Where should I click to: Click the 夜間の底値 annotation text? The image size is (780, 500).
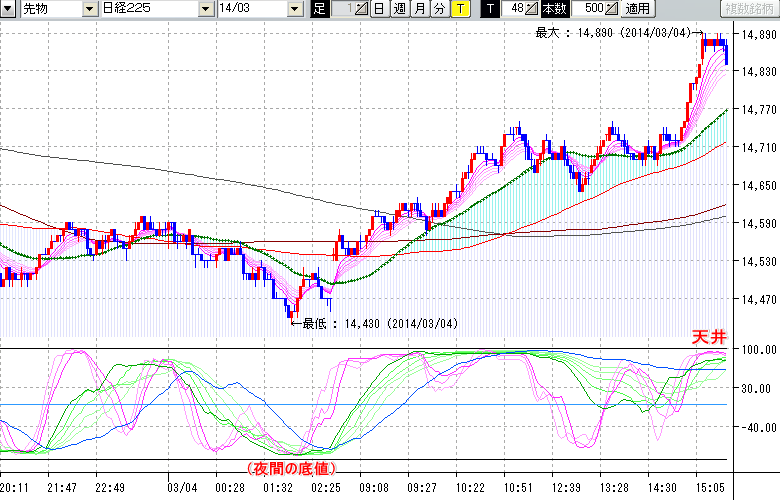tap(289, 468)
